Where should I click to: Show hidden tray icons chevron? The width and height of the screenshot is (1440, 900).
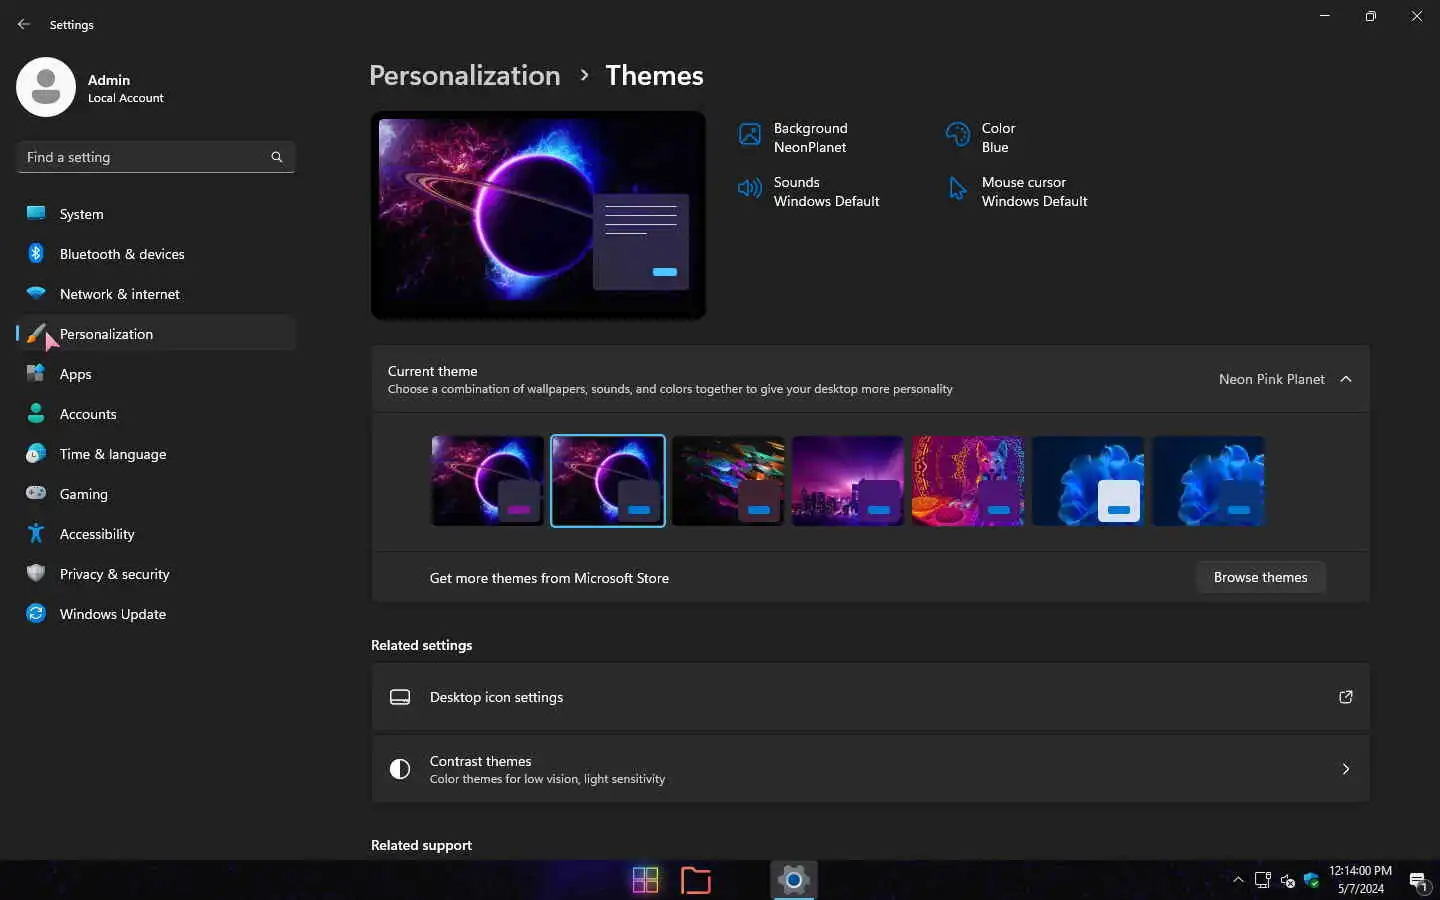tap(1238, 880)
